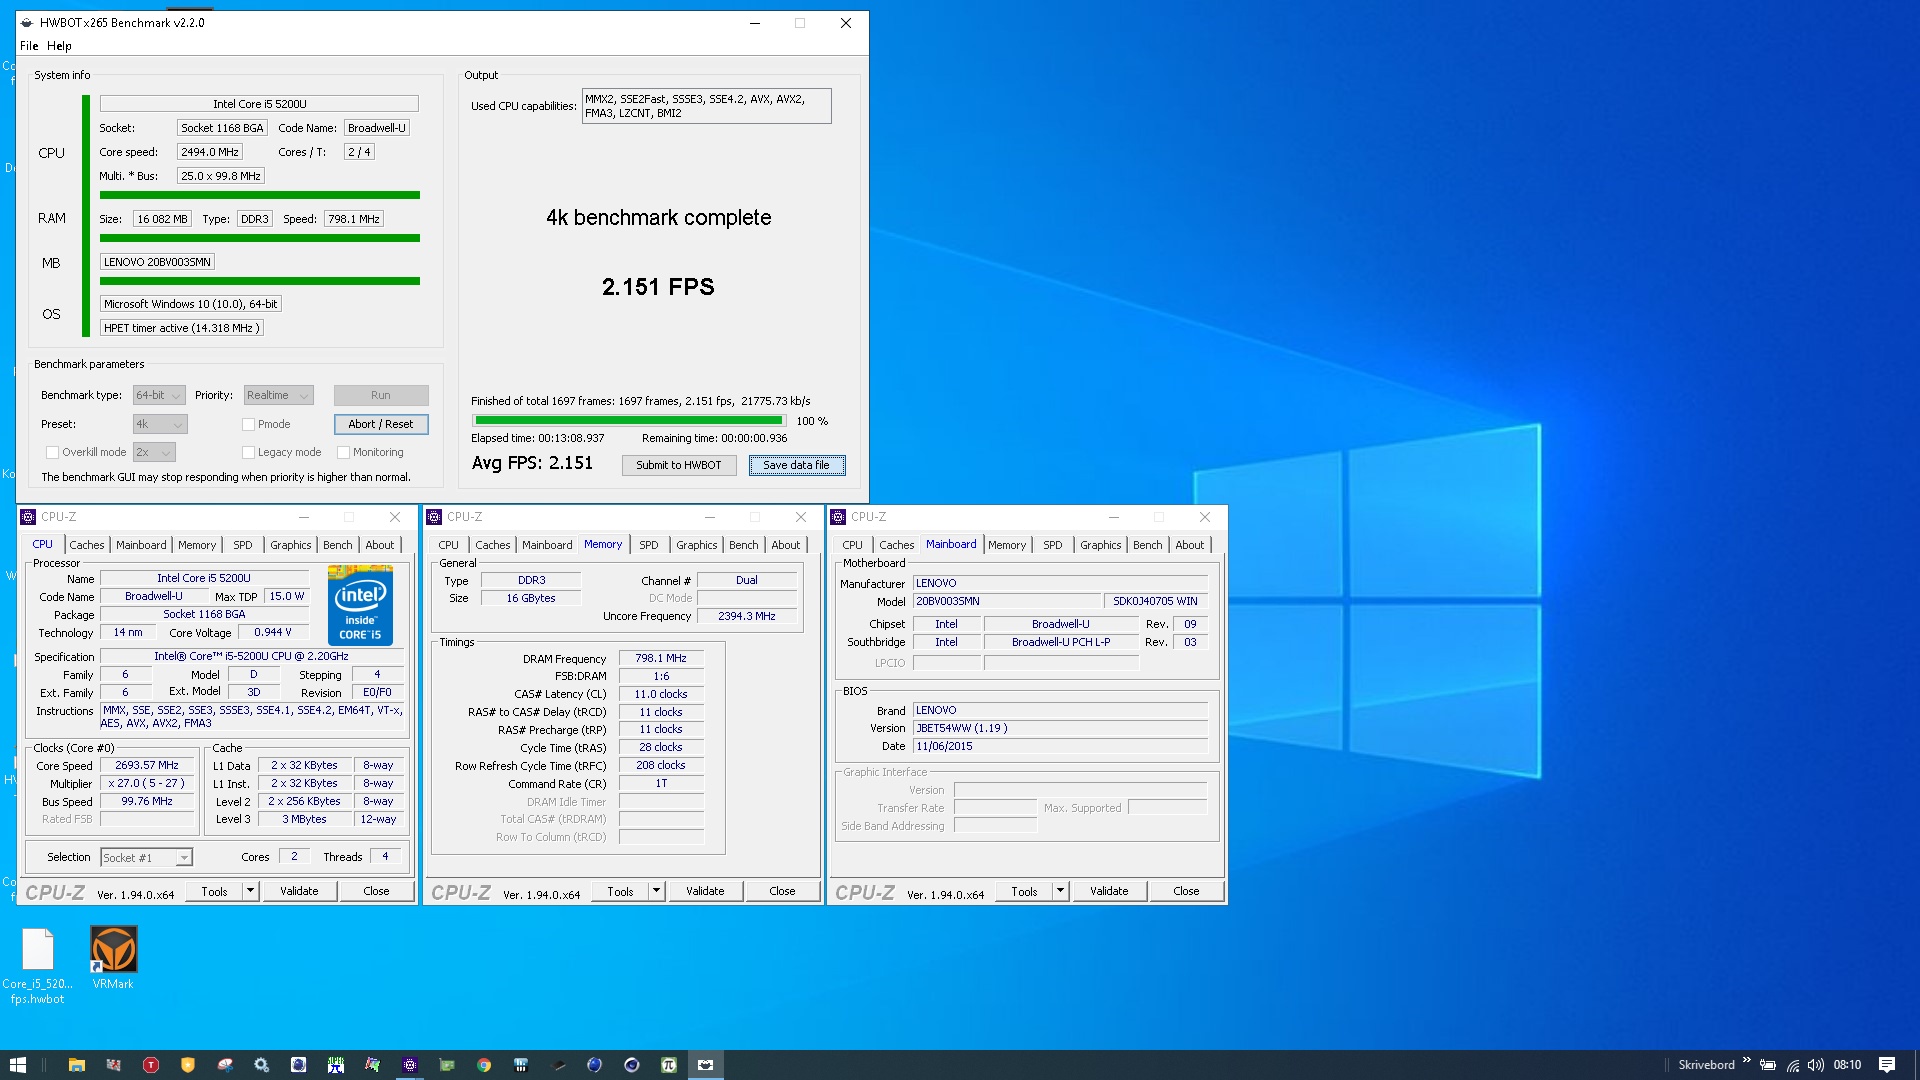Click the 2.151 FPS result text
Viewport: 1920px width, 1080px height.
pyautogui.click(x=658, y=287)
